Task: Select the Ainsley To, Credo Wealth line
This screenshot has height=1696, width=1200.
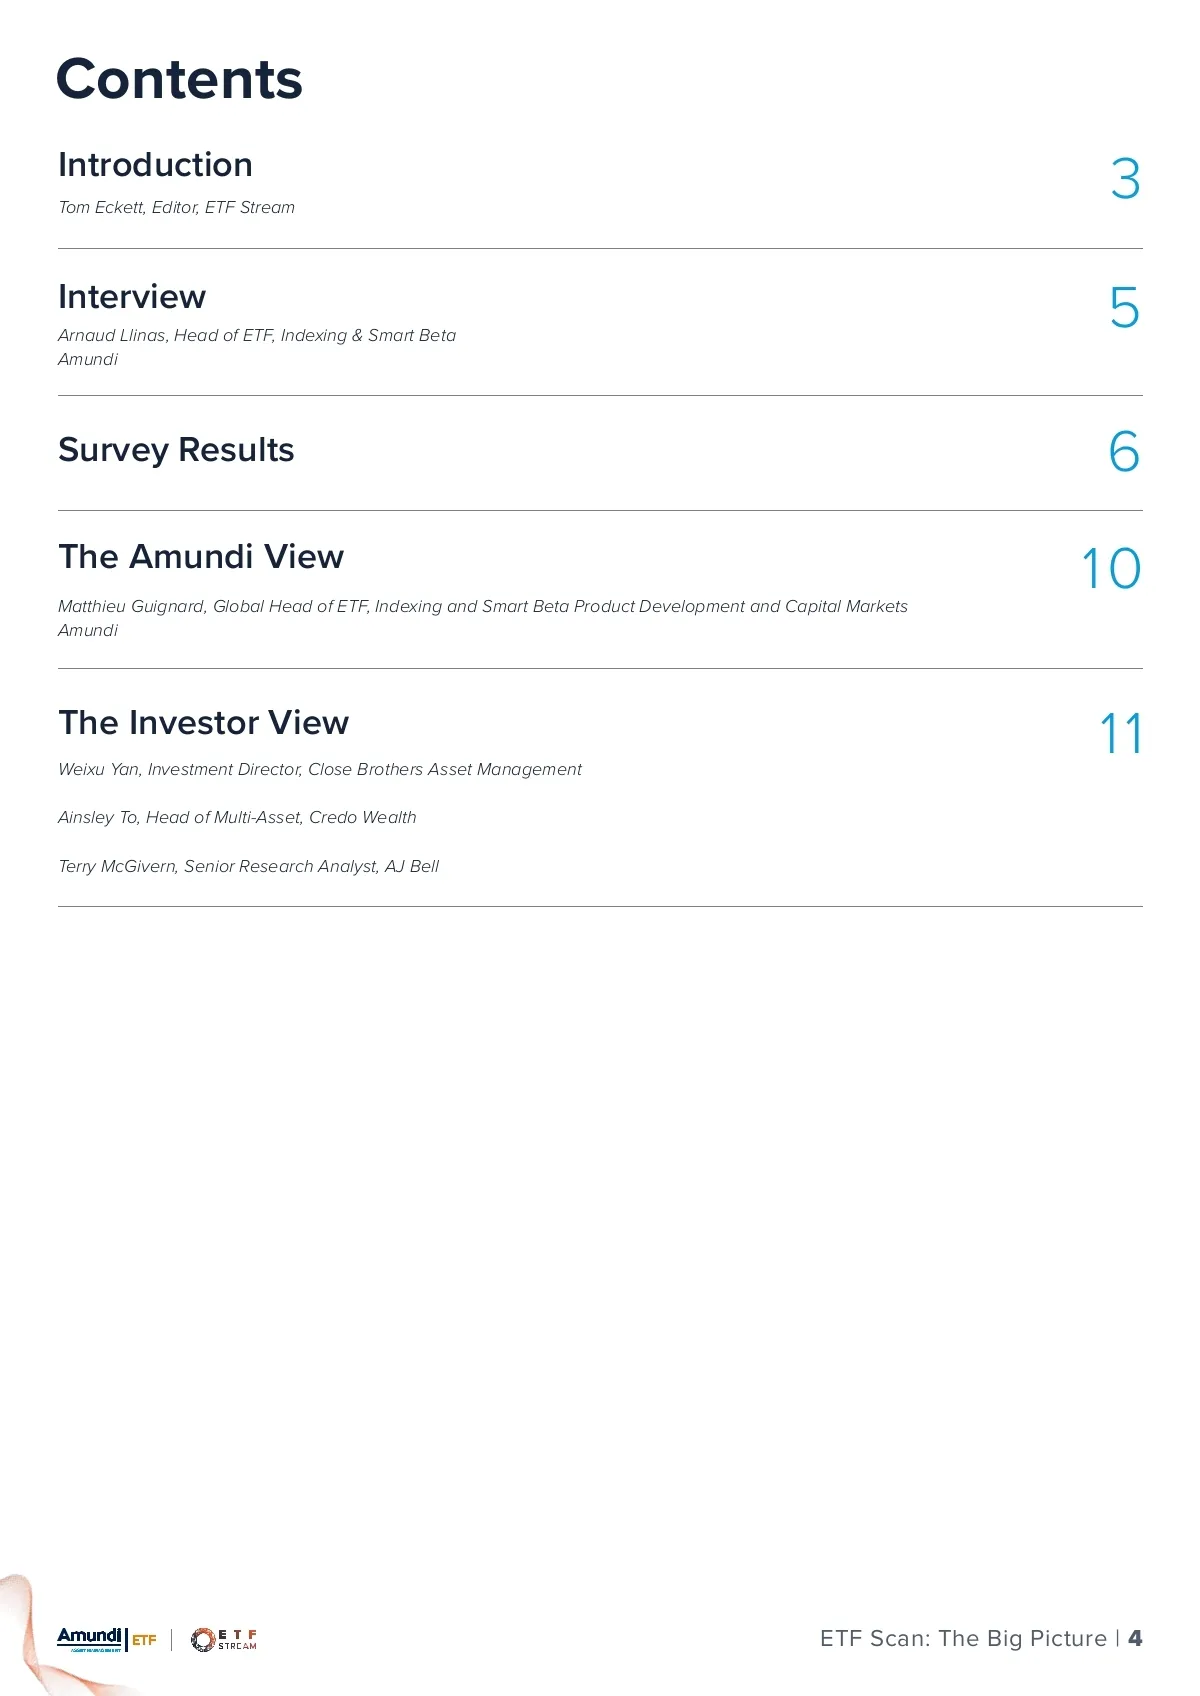Action: pyautogui.click(x=237, y=817)
